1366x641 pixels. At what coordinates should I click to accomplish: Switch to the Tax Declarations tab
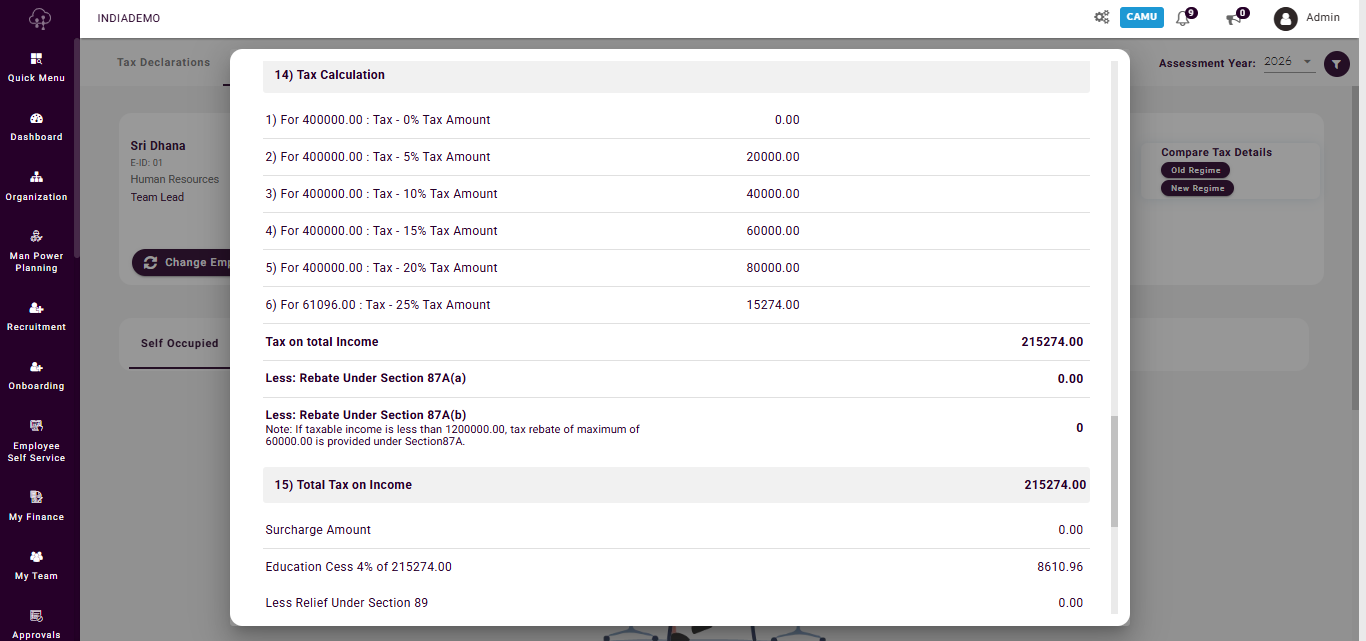tap(163, 62)
